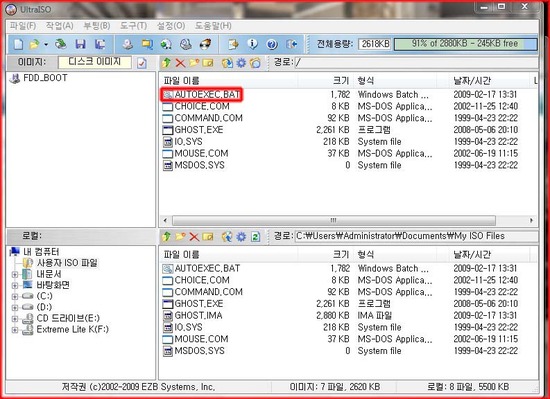The width and height of the screenshot is (550, 399).
Task: Open the 부팅(B) menu
Action: [x=96, y=26]
